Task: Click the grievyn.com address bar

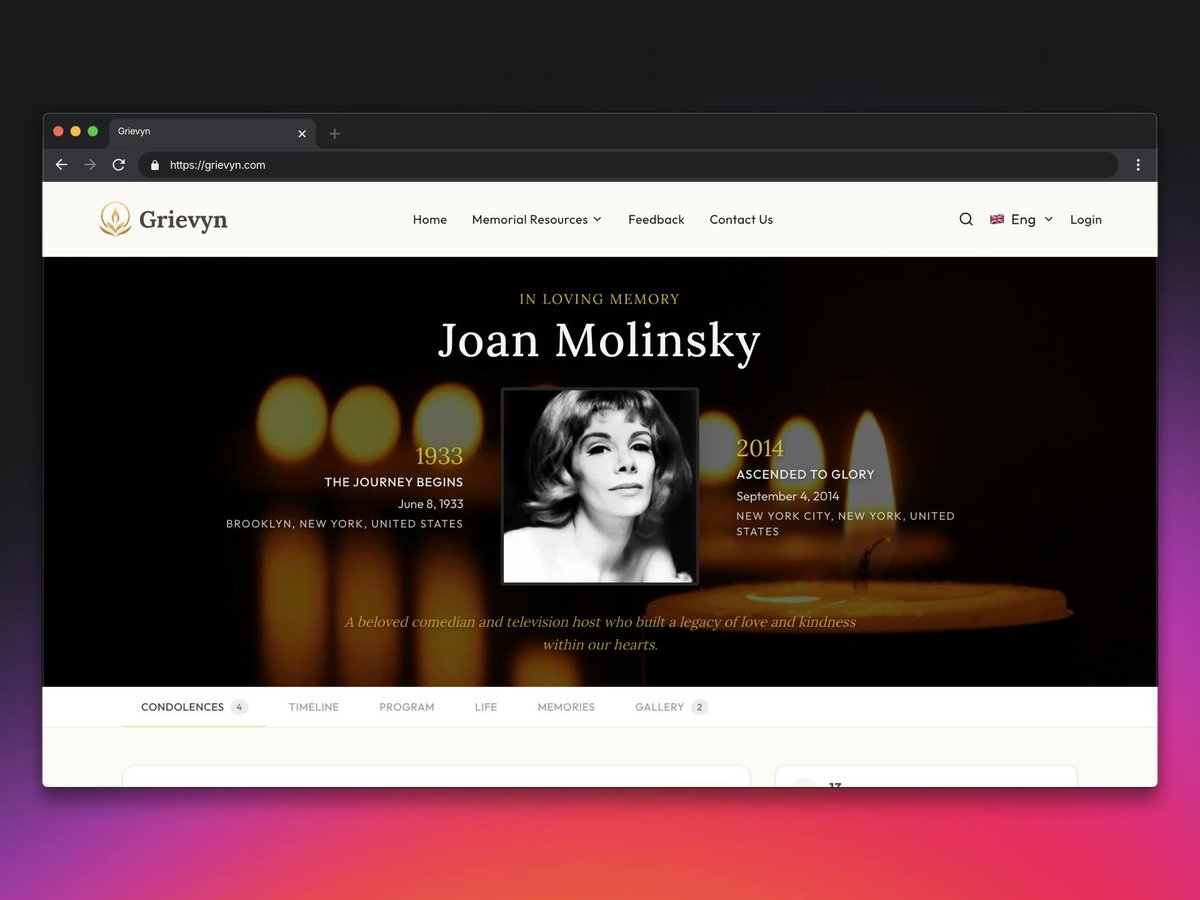Action: tap(628, 165)
